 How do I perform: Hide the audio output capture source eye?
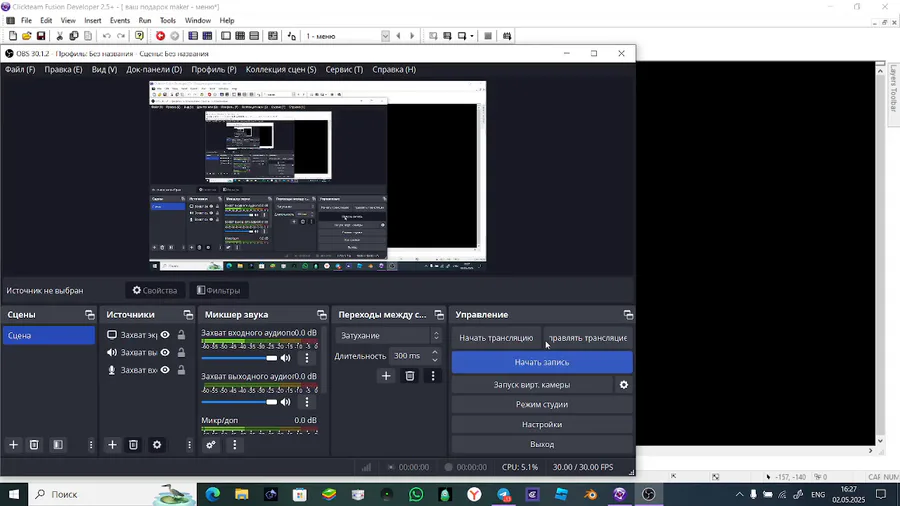pyautogui.click(x=165, y=352)
